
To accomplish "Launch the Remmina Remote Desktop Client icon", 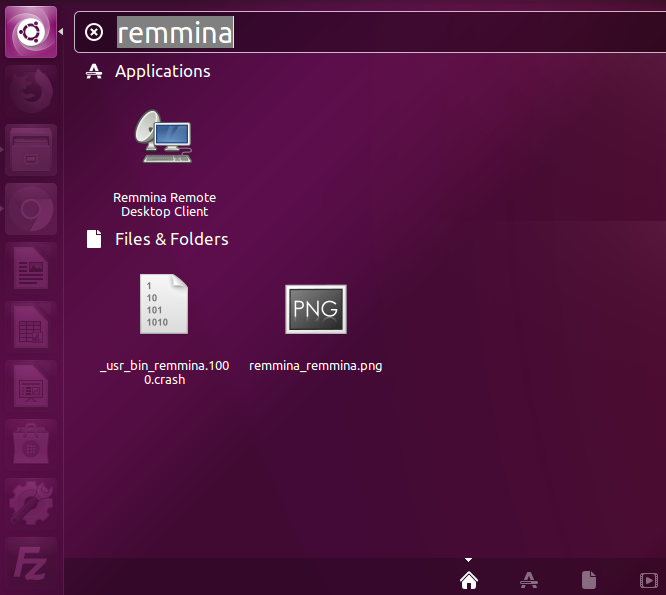I will pyautogui.click(x=164, y=137).
